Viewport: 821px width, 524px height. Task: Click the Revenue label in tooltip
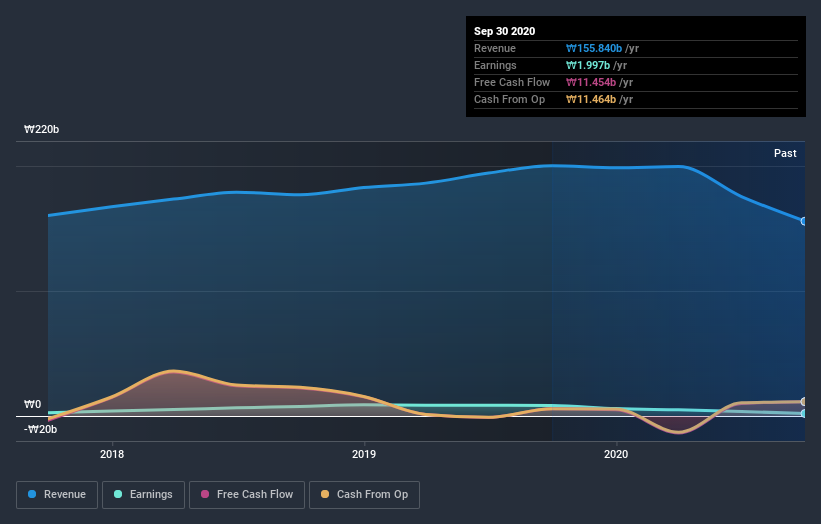point(495,48)
